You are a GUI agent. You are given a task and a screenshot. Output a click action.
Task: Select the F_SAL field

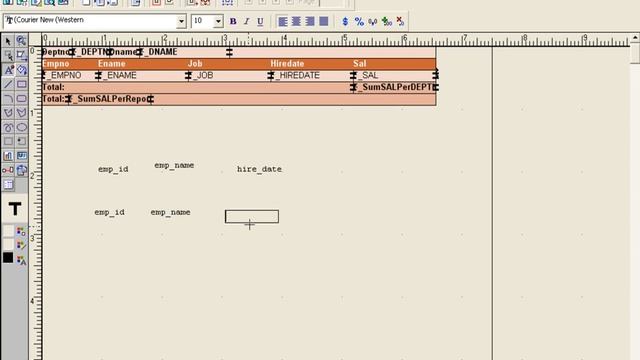click(x=395, y=76)
